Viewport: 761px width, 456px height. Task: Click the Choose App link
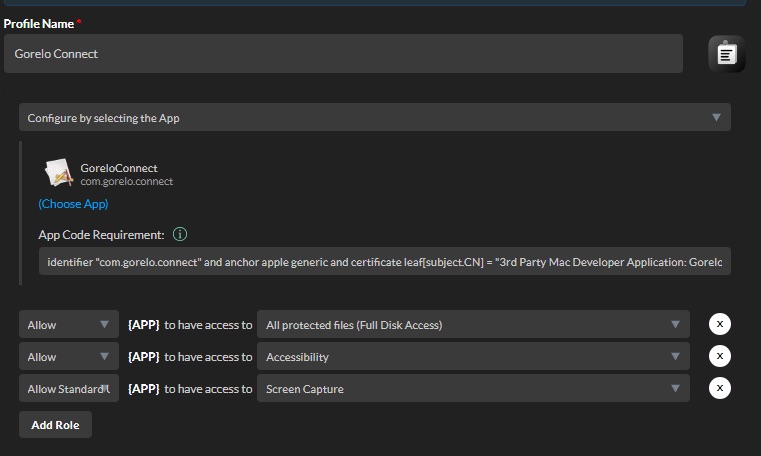pos(73,204)
